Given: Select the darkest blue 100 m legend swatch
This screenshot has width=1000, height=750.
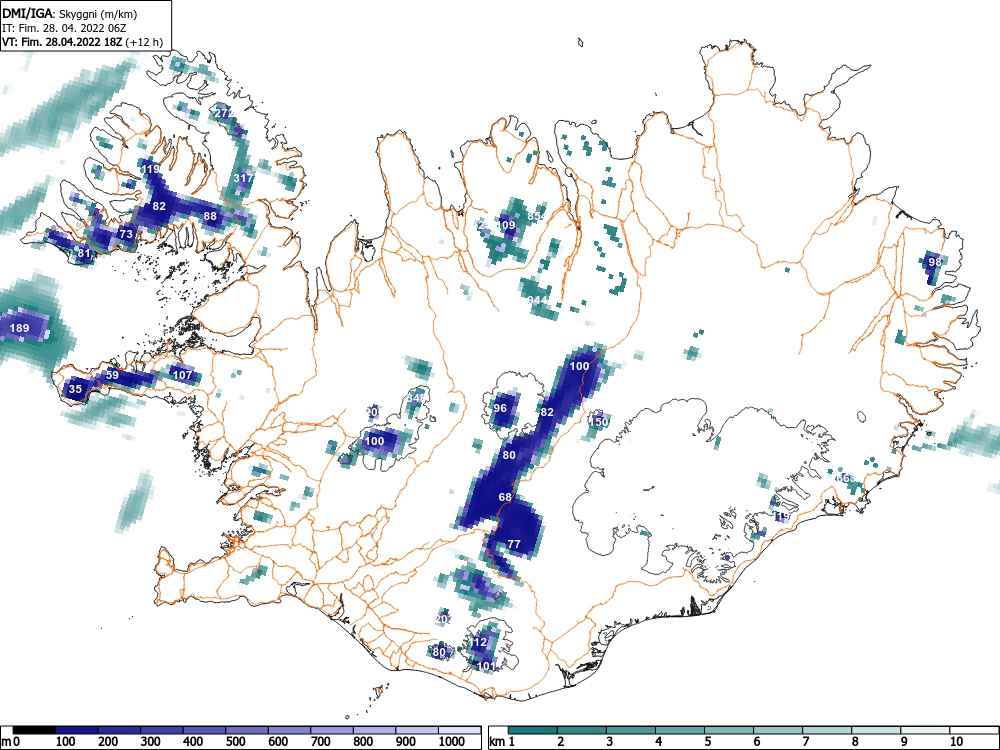Looking at the screenshot, I should click(x=77, y=730).
